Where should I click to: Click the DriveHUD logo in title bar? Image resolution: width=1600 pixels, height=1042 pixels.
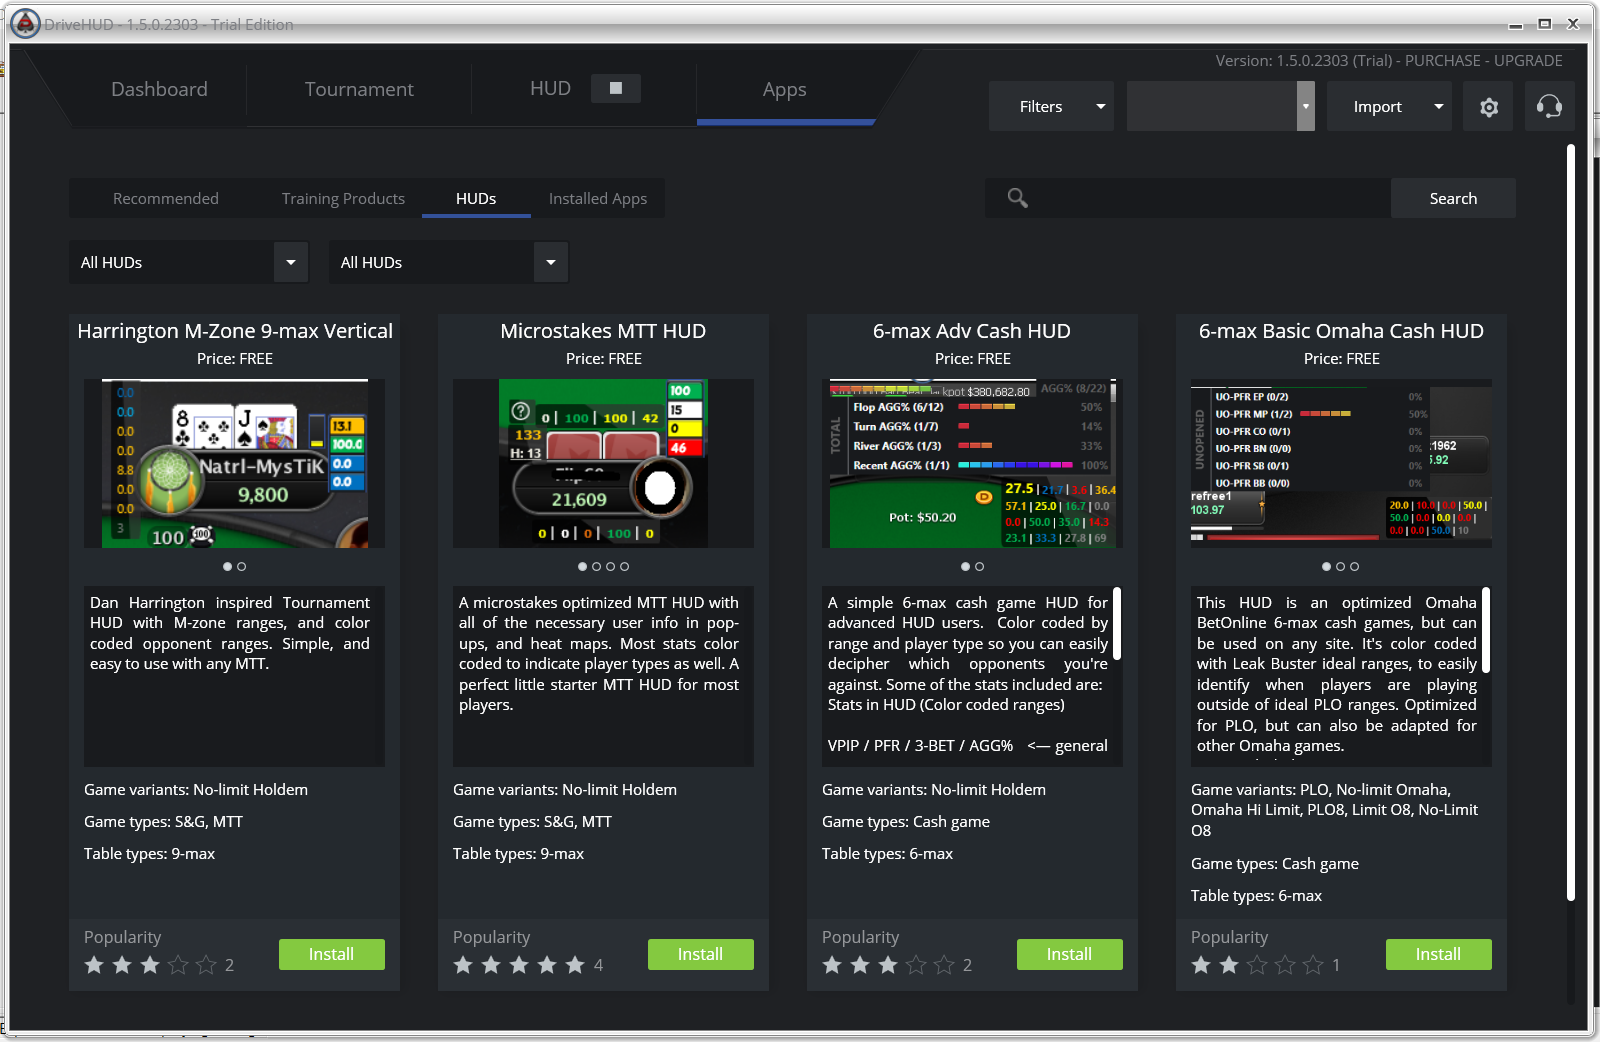tap(25, 23)
